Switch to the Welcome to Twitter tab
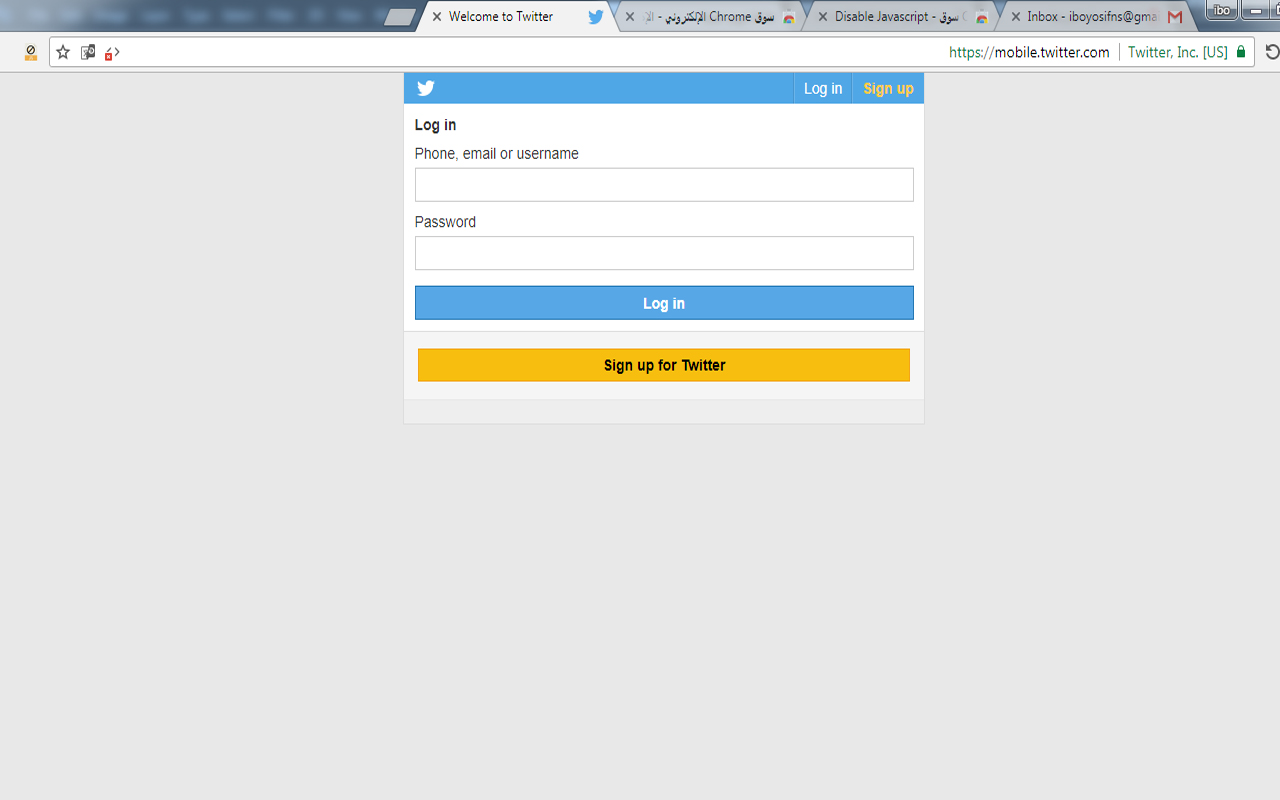Image resolution: width=1280 pixels, height=800 pixels. point(515,17)
